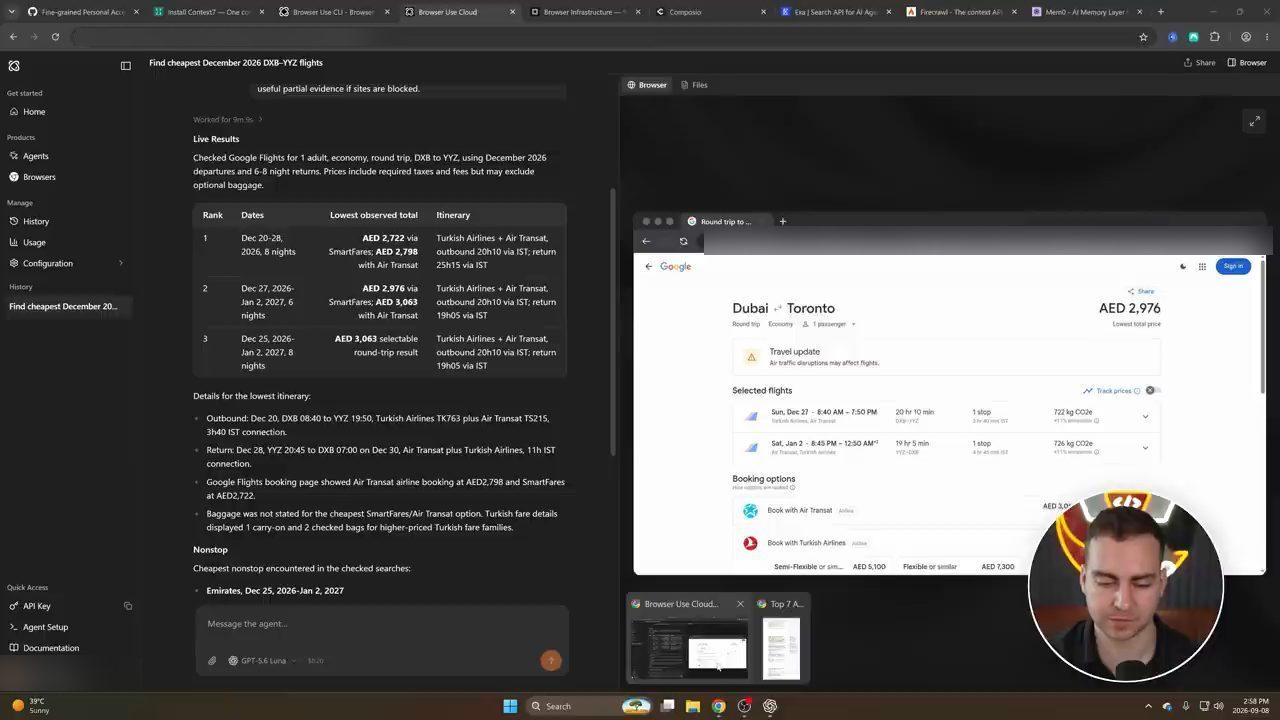Go back with the Google Flights arrow
This screenshot has width=1280, height=720.
(649, 266)
